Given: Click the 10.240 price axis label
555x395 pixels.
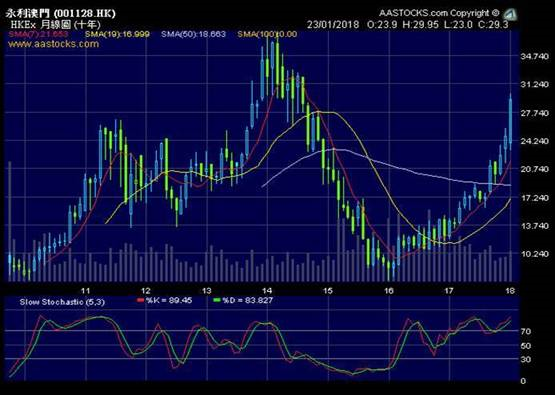Looking at the screenshot, I should (534, 254).
